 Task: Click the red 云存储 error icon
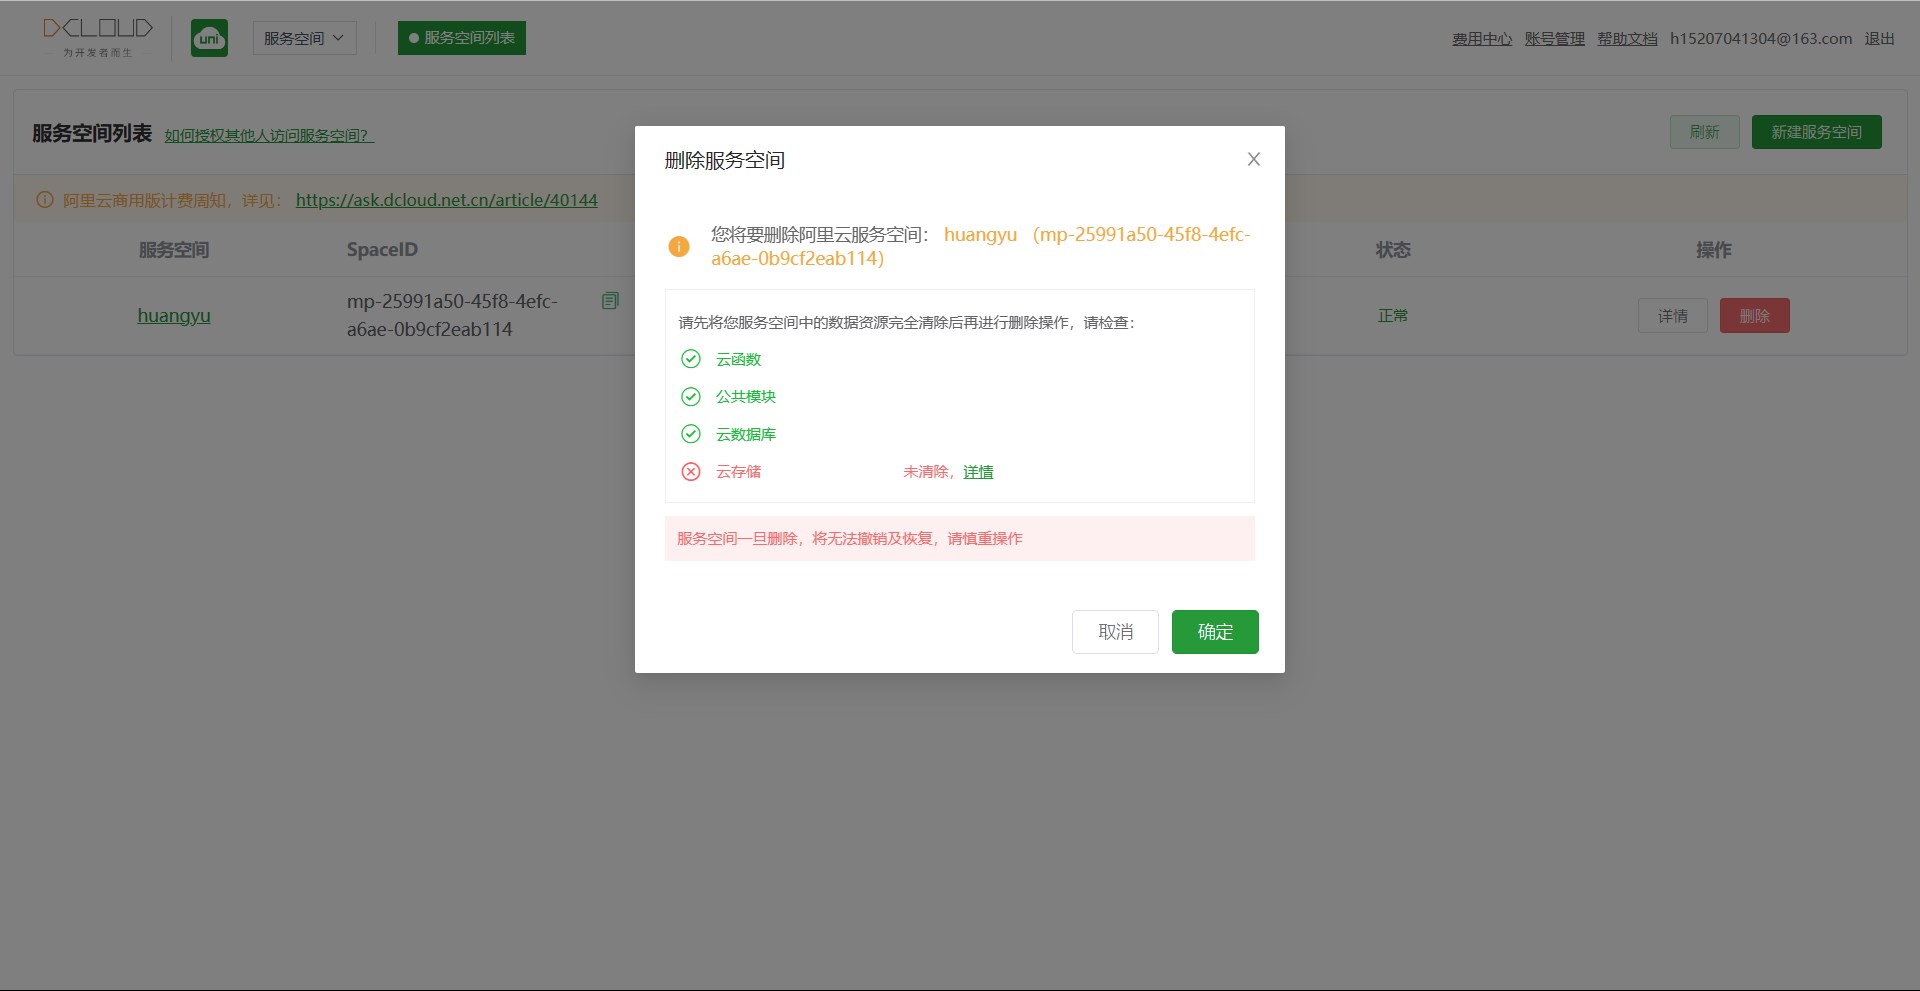691,472
